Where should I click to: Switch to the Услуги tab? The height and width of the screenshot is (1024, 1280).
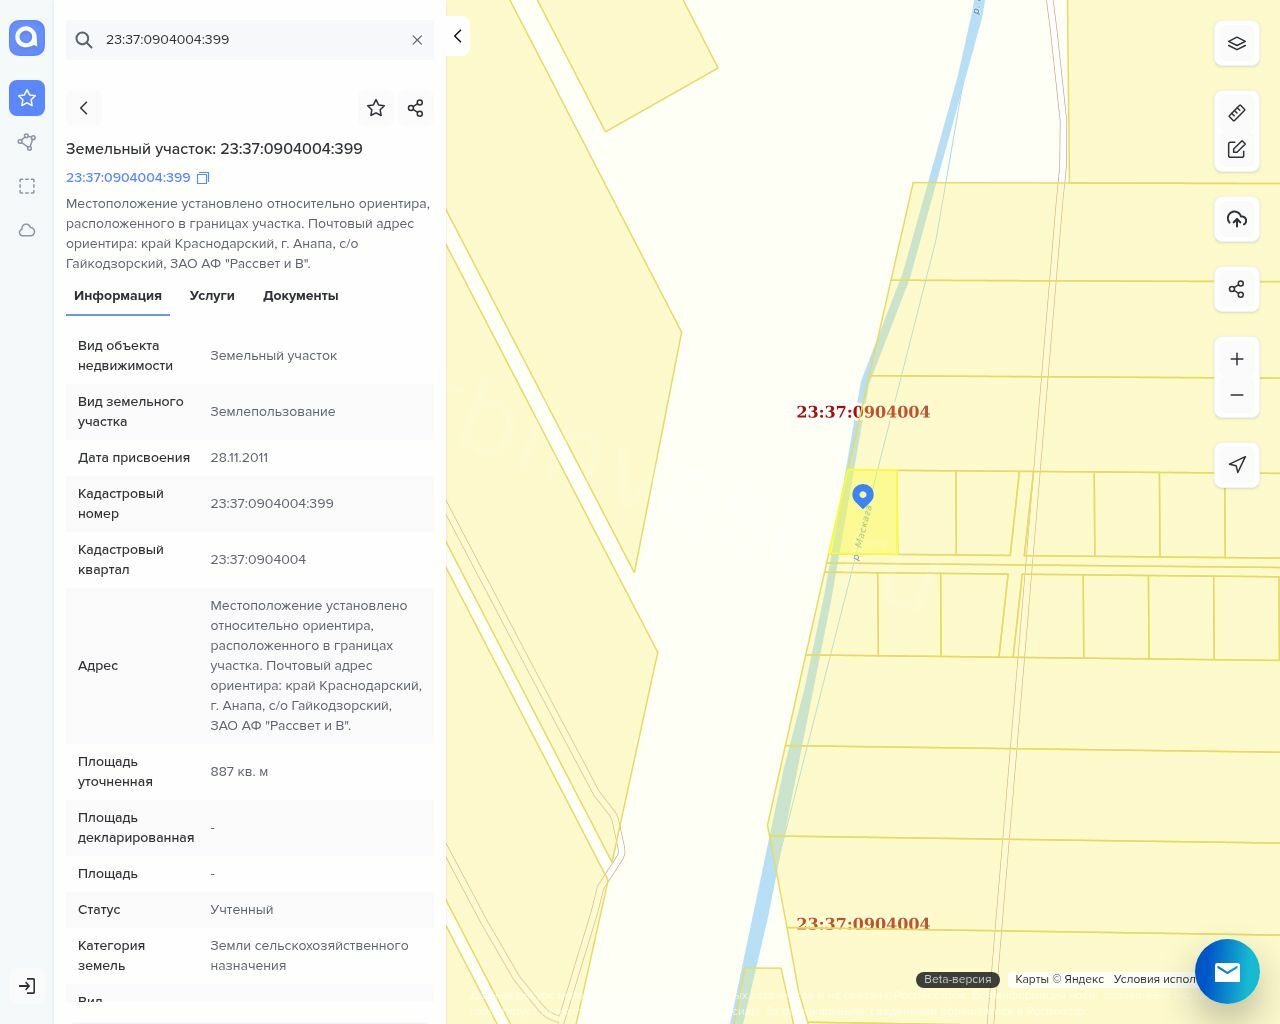[212, 296]
